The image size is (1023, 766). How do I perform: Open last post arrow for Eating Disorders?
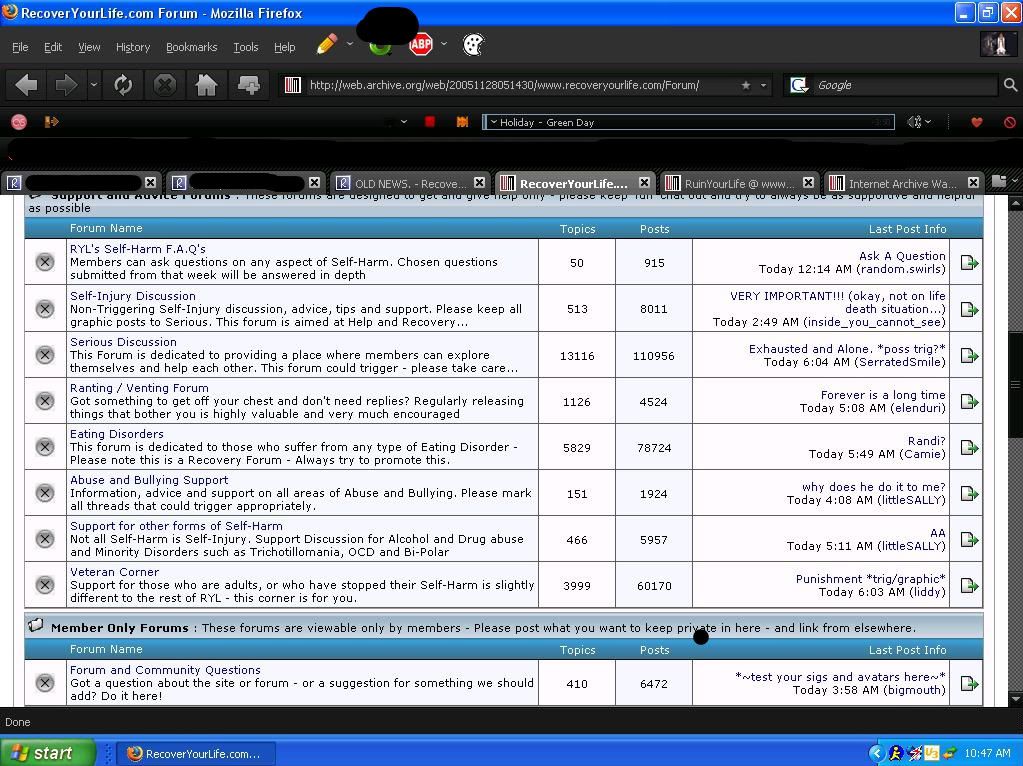pyautogui.click(x=968, y=447)
